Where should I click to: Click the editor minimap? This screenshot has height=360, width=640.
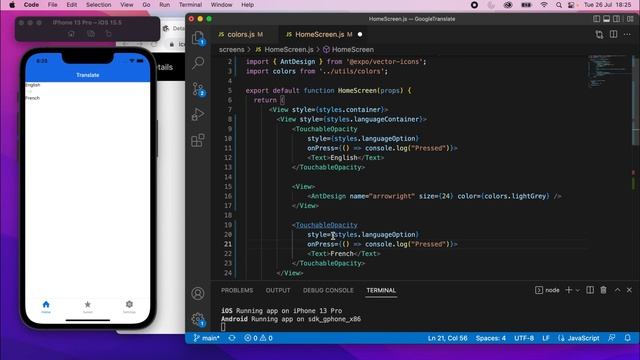[609, 71]
